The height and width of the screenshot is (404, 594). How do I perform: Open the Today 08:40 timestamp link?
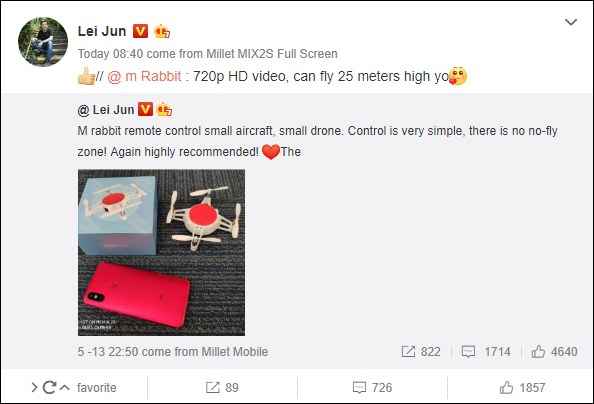click(111, 54)
